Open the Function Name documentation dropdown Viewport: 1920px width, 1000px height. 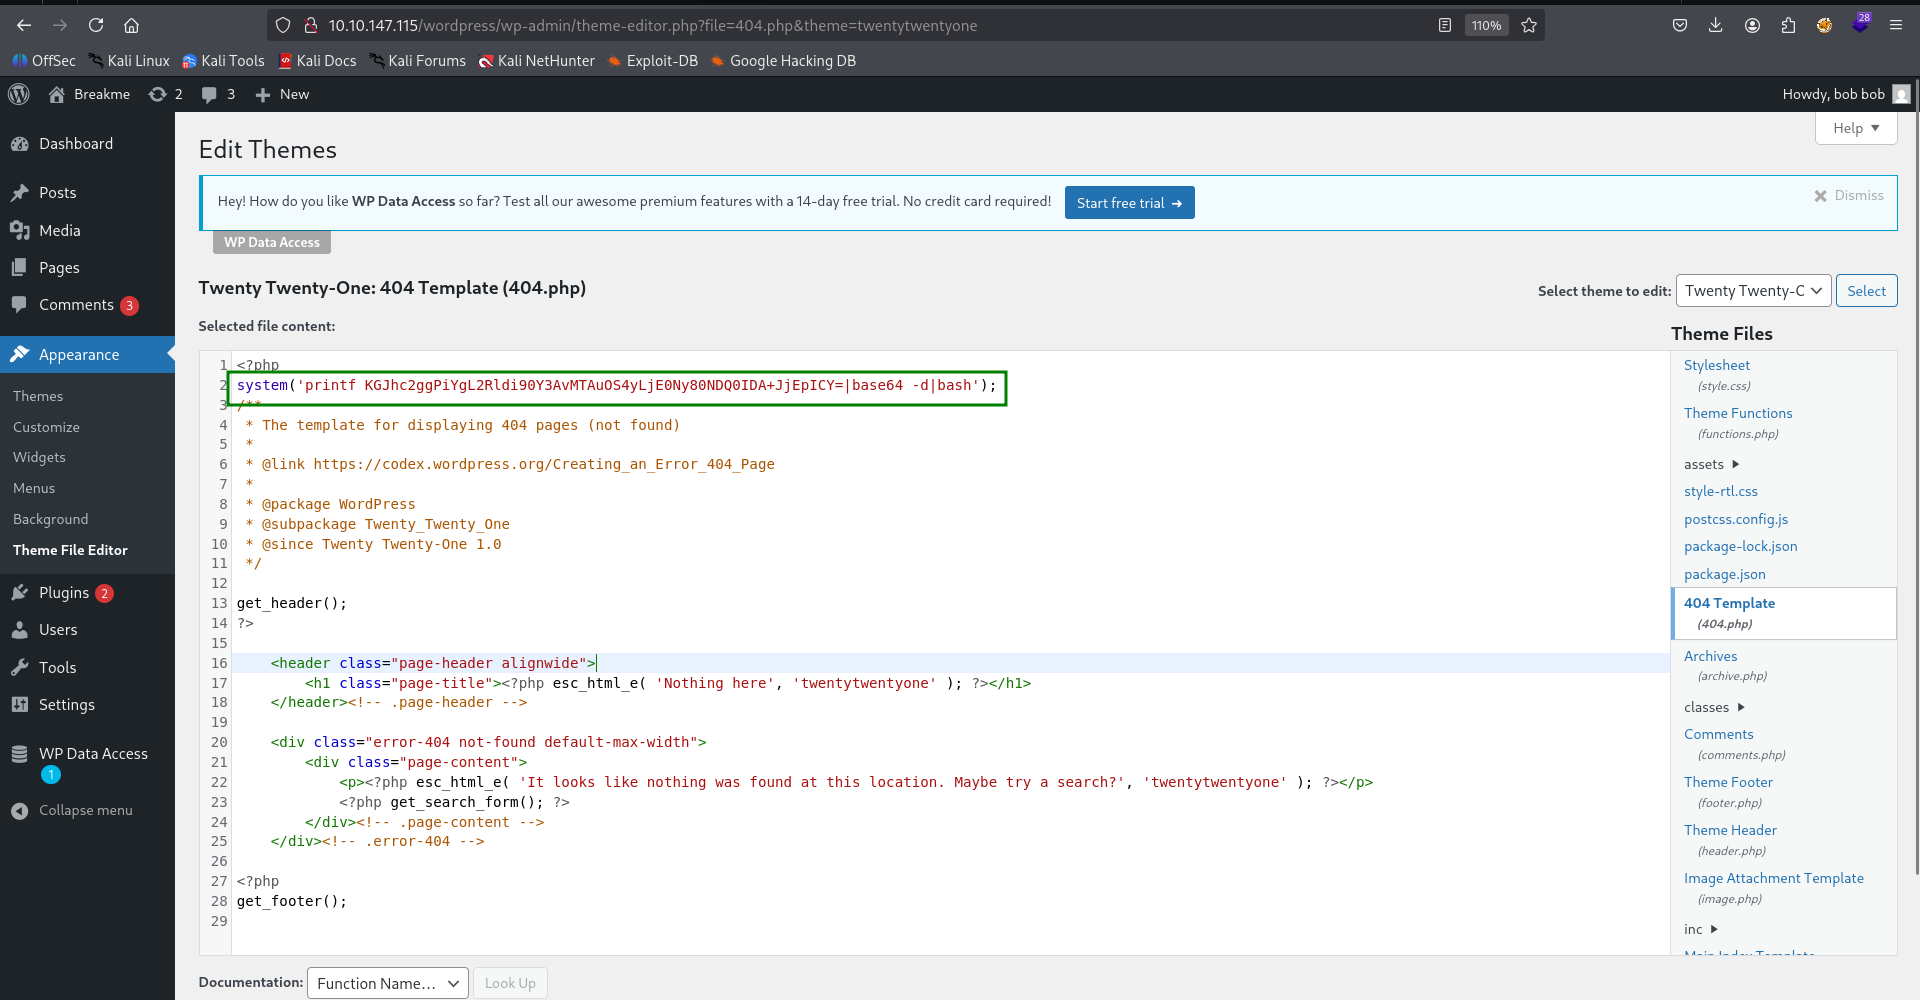(x=387, y=983)
